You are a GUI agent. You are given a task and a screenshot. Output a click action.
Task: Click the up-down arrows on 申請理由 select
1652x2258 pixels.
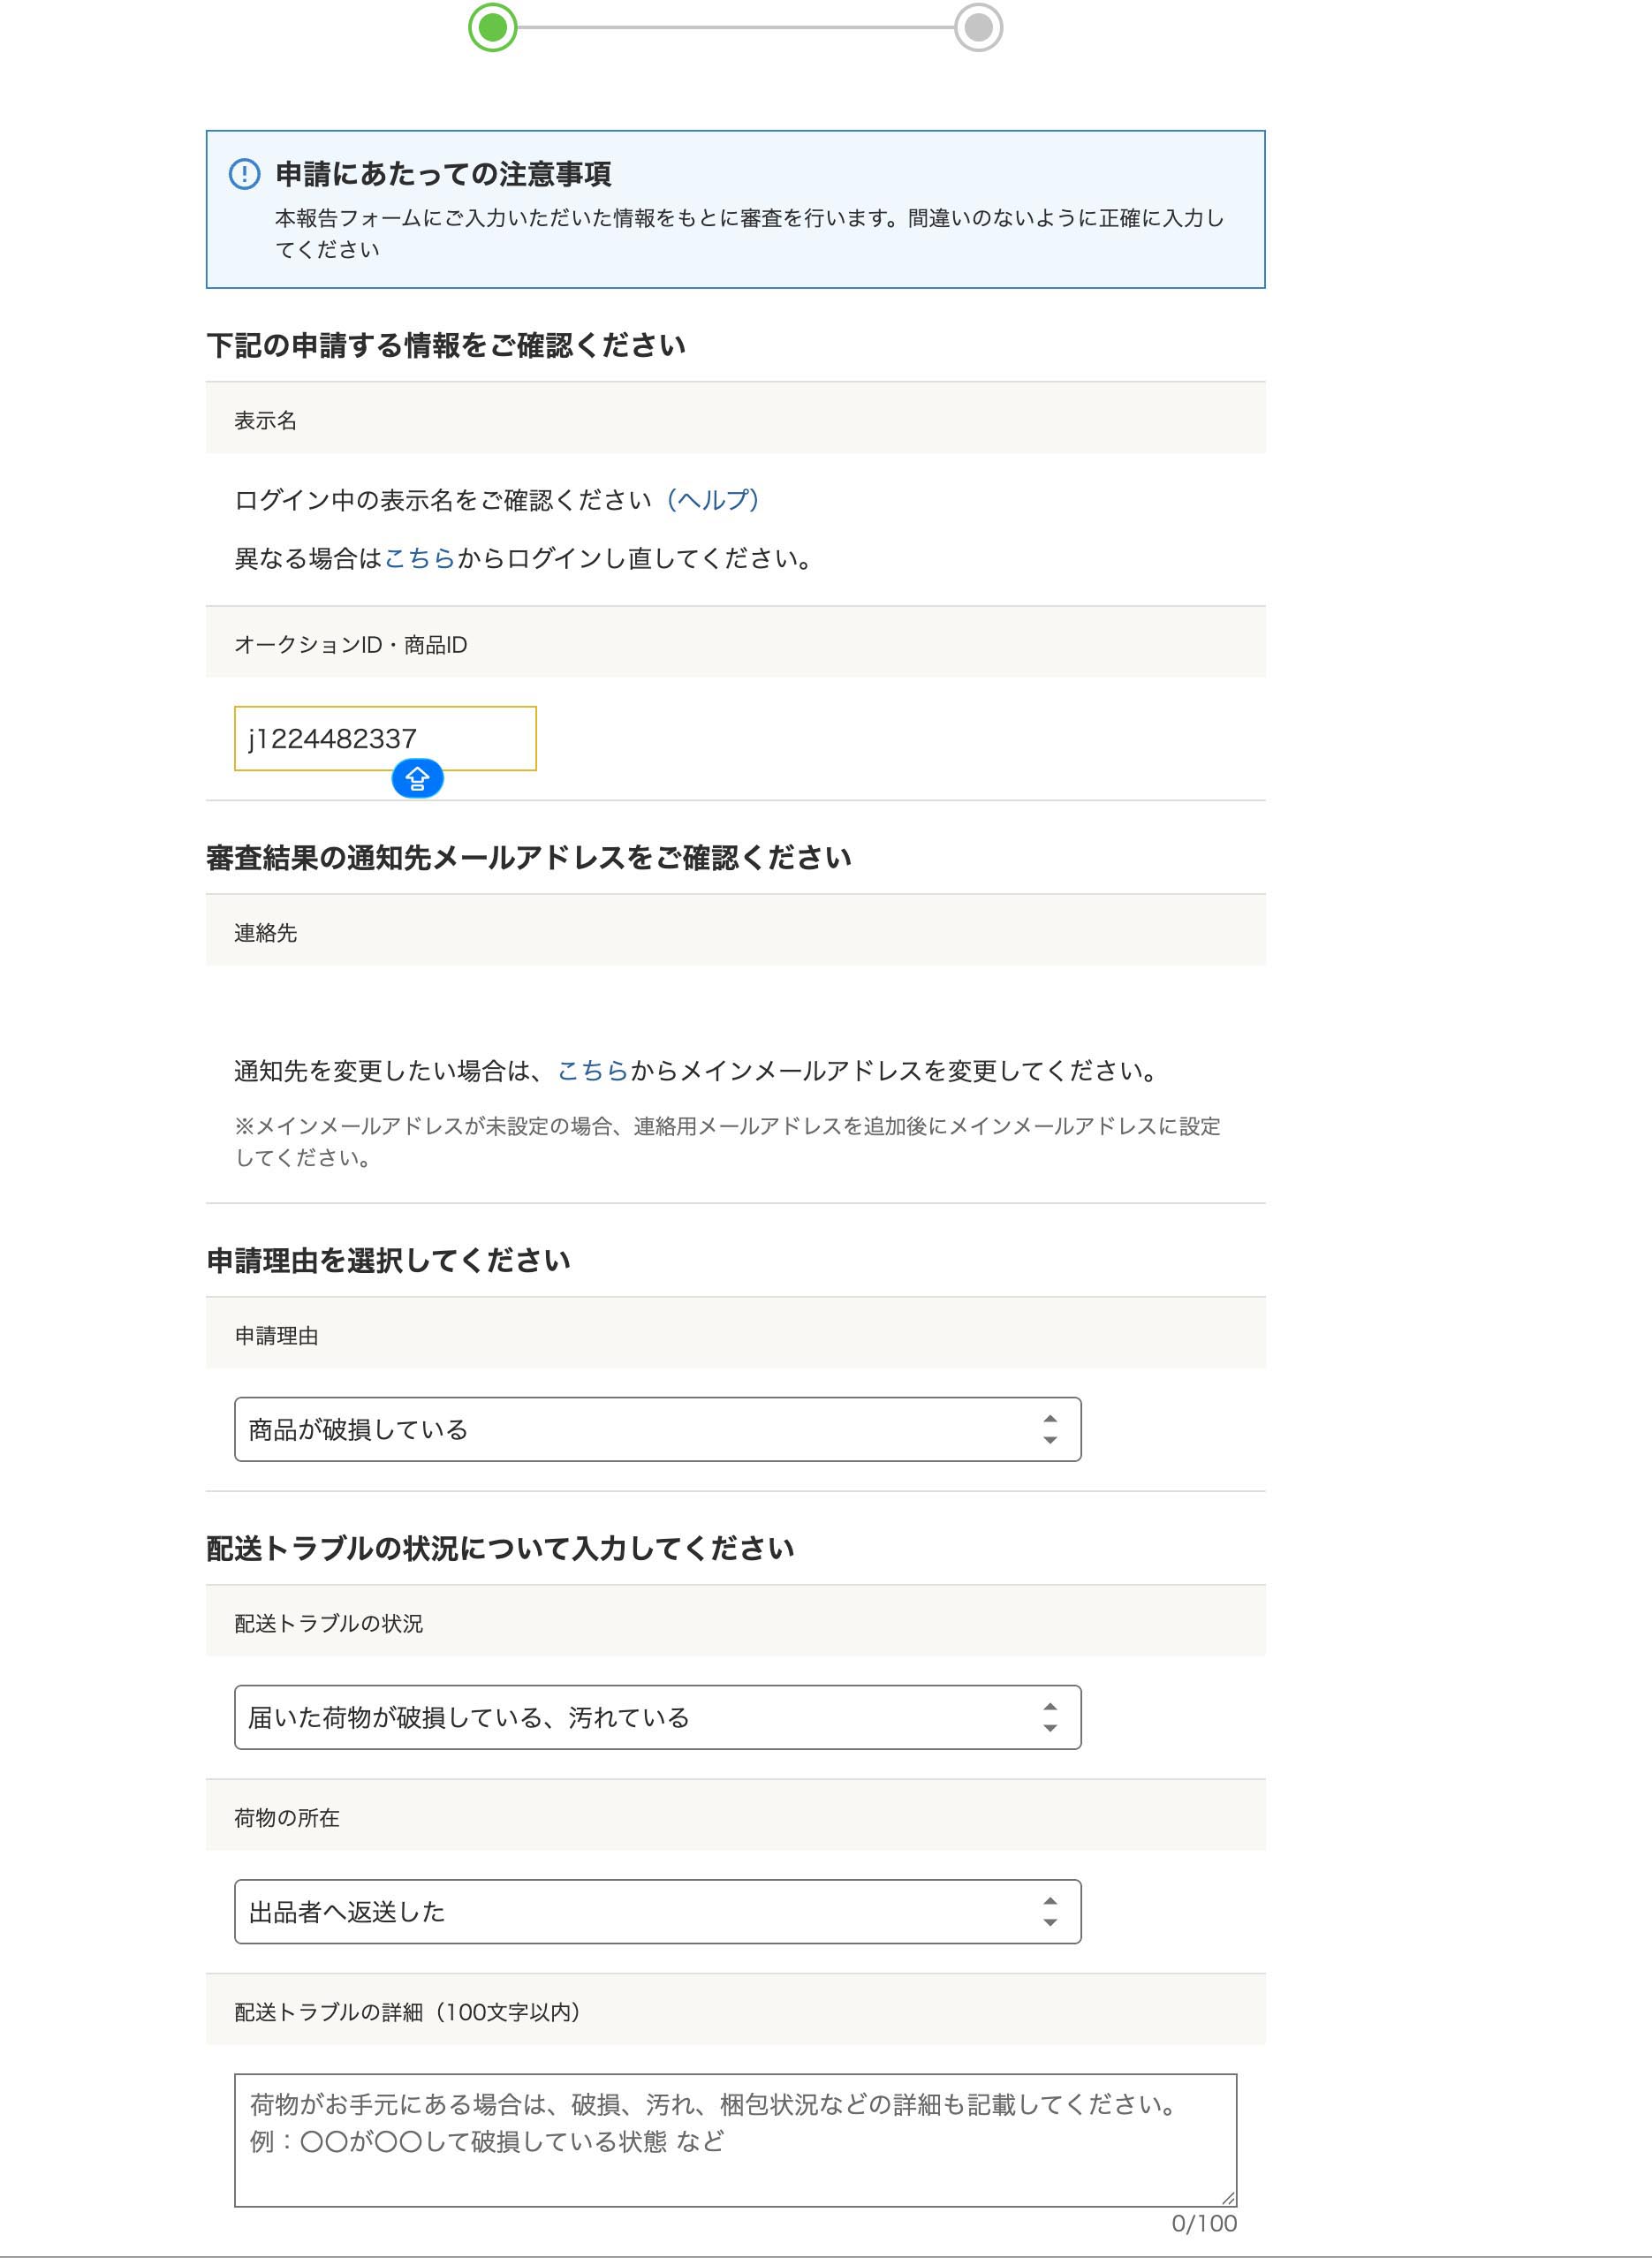point(1049,1429)
